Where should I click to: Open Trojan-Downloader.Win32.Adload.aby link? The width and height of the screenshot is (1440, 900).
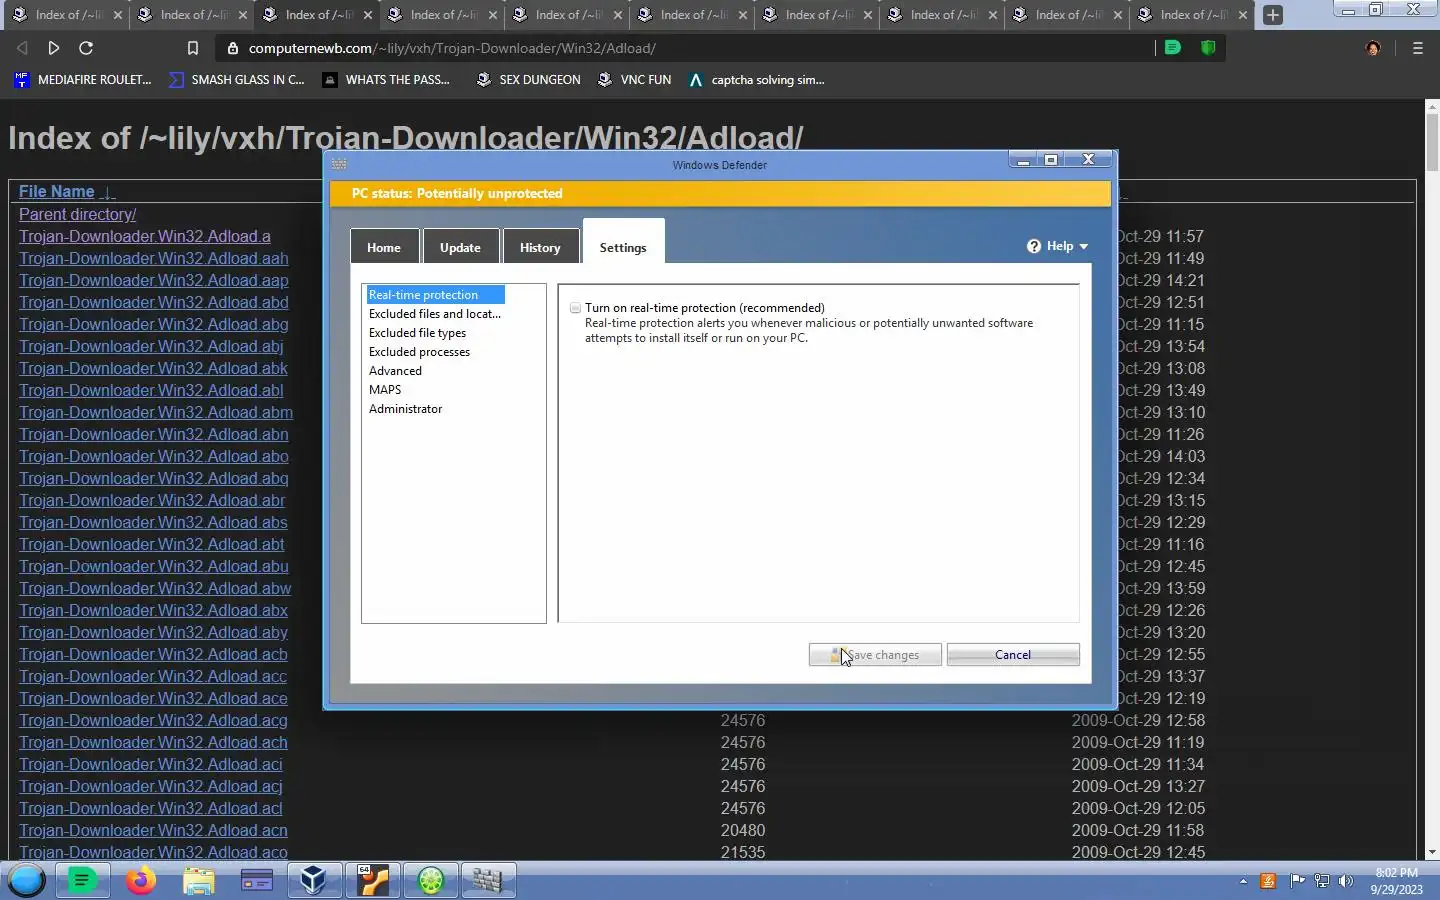(x=153, y=632)
